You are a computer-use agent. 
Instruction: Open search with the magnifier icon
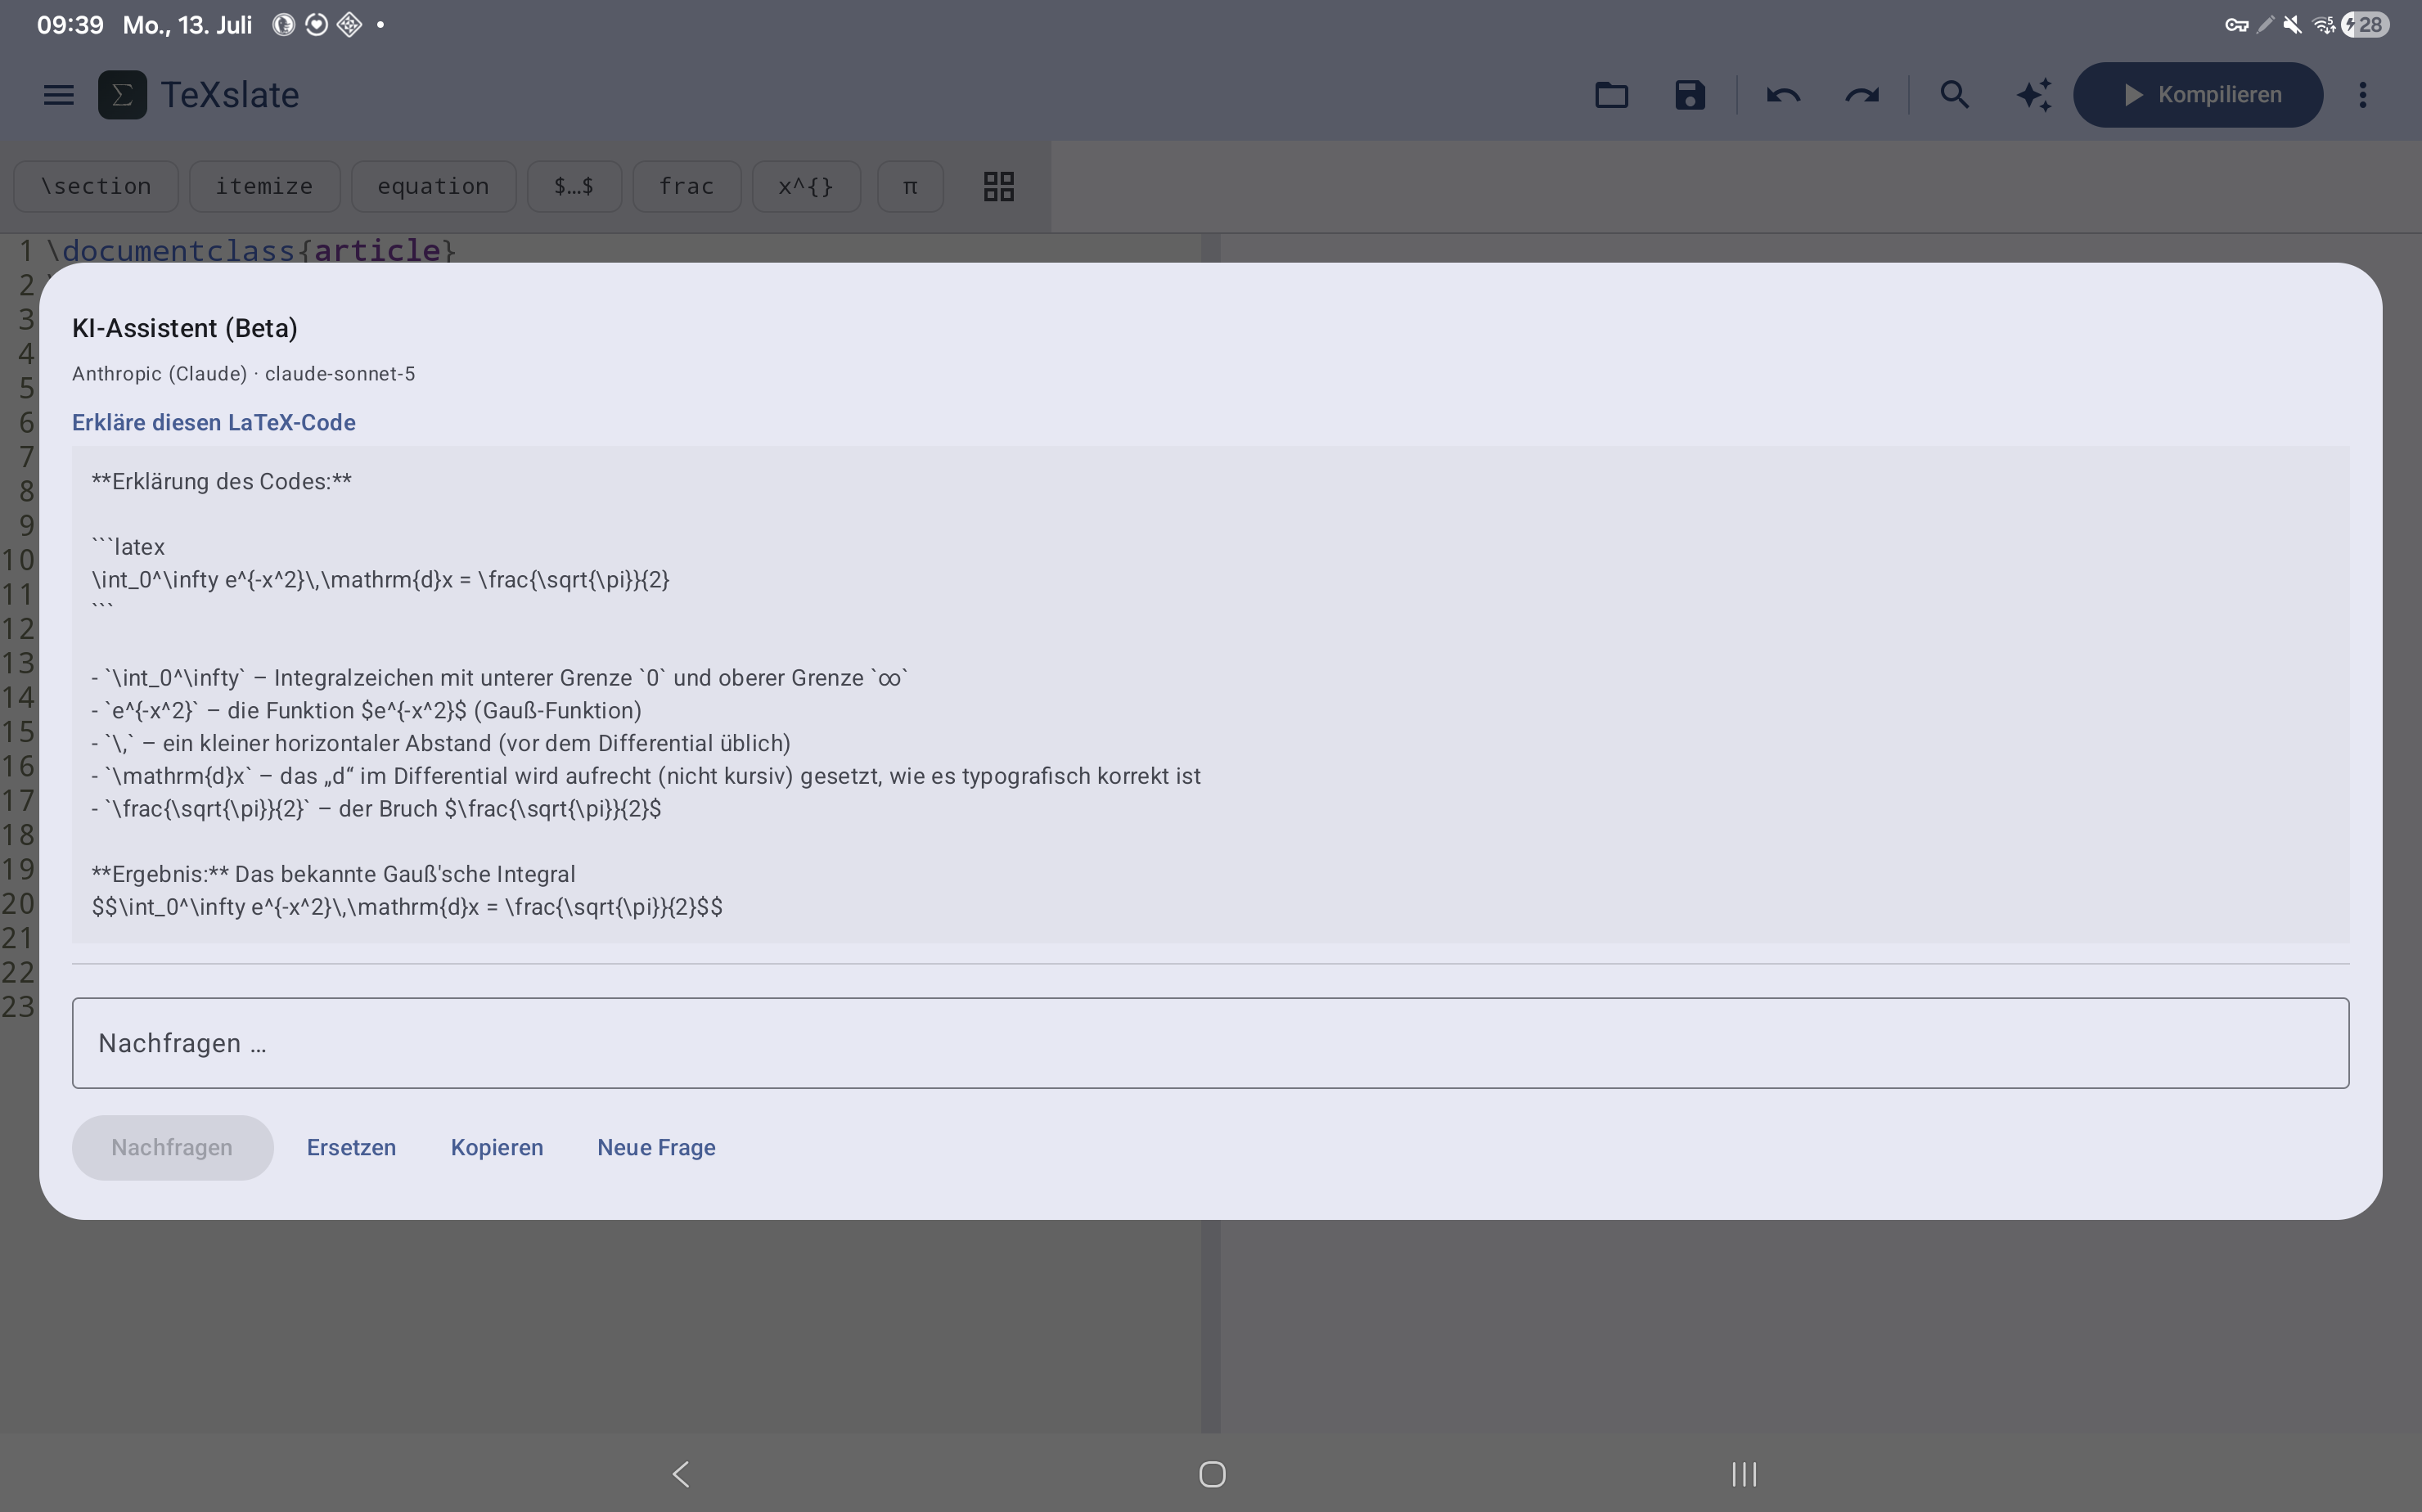pos(1954,95)
